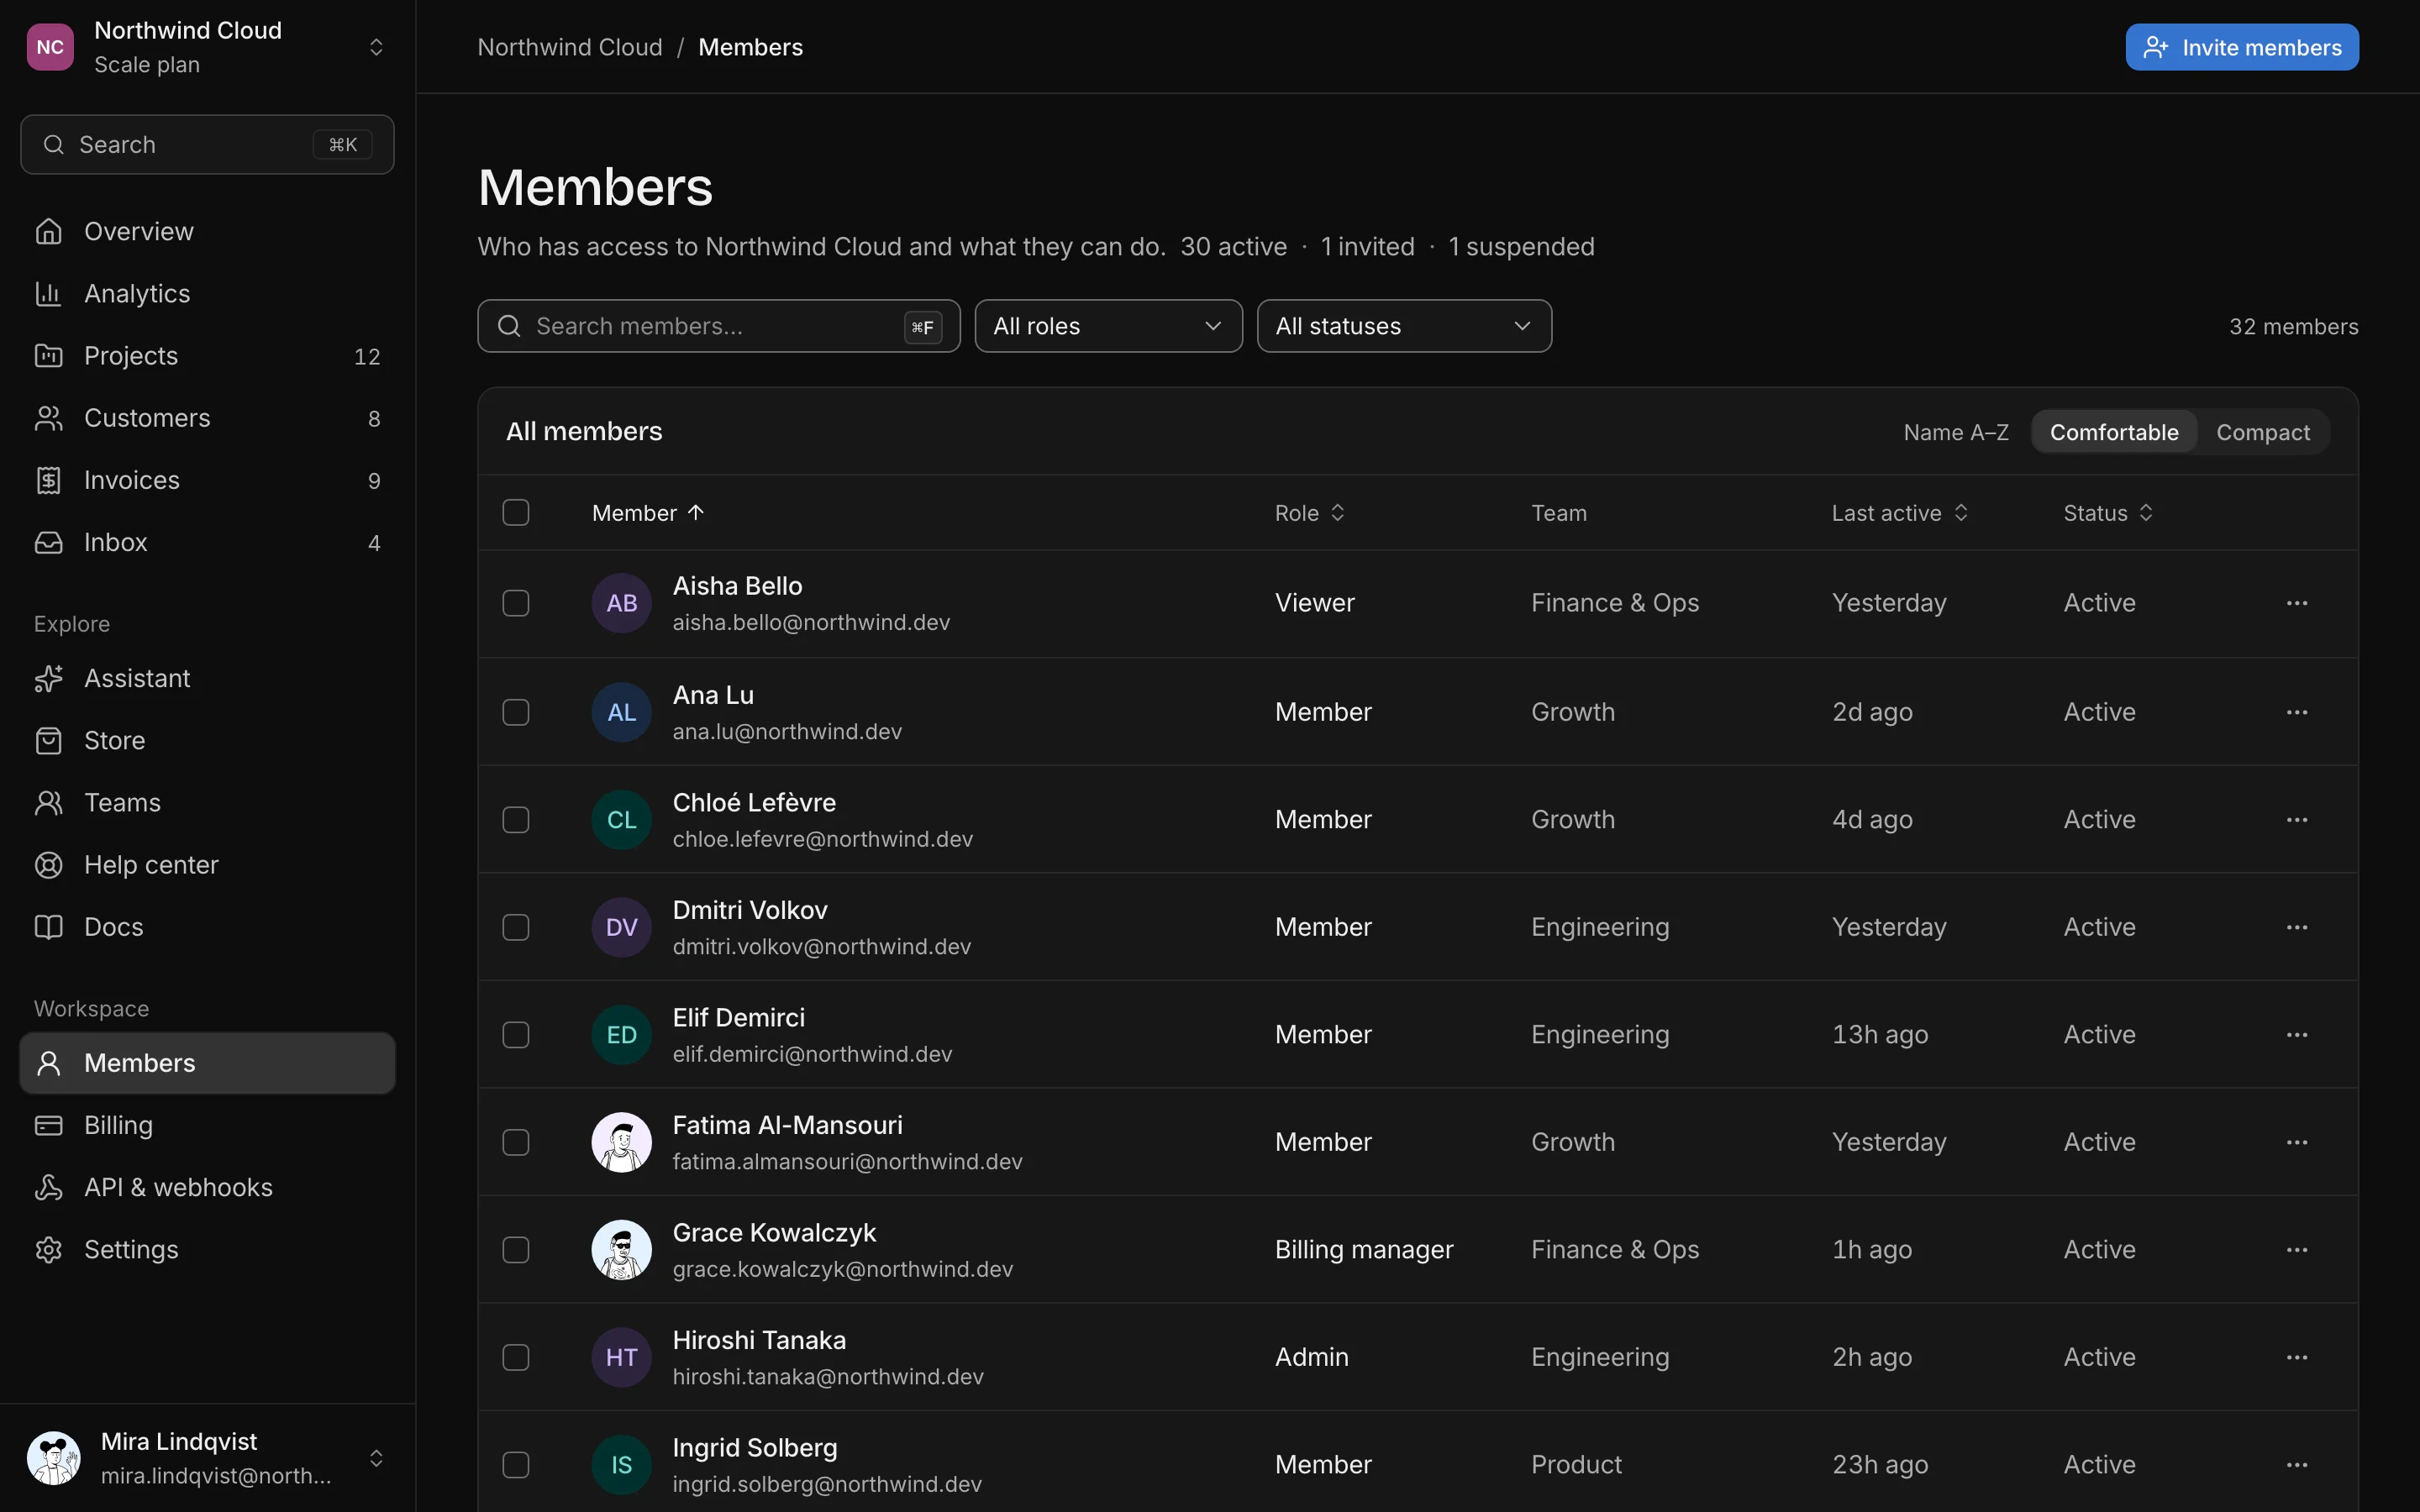The image size is (2420, 1512).
Task: Click the API & webhooks icon
Action: pyautogui.click(x=48, y=1187)
